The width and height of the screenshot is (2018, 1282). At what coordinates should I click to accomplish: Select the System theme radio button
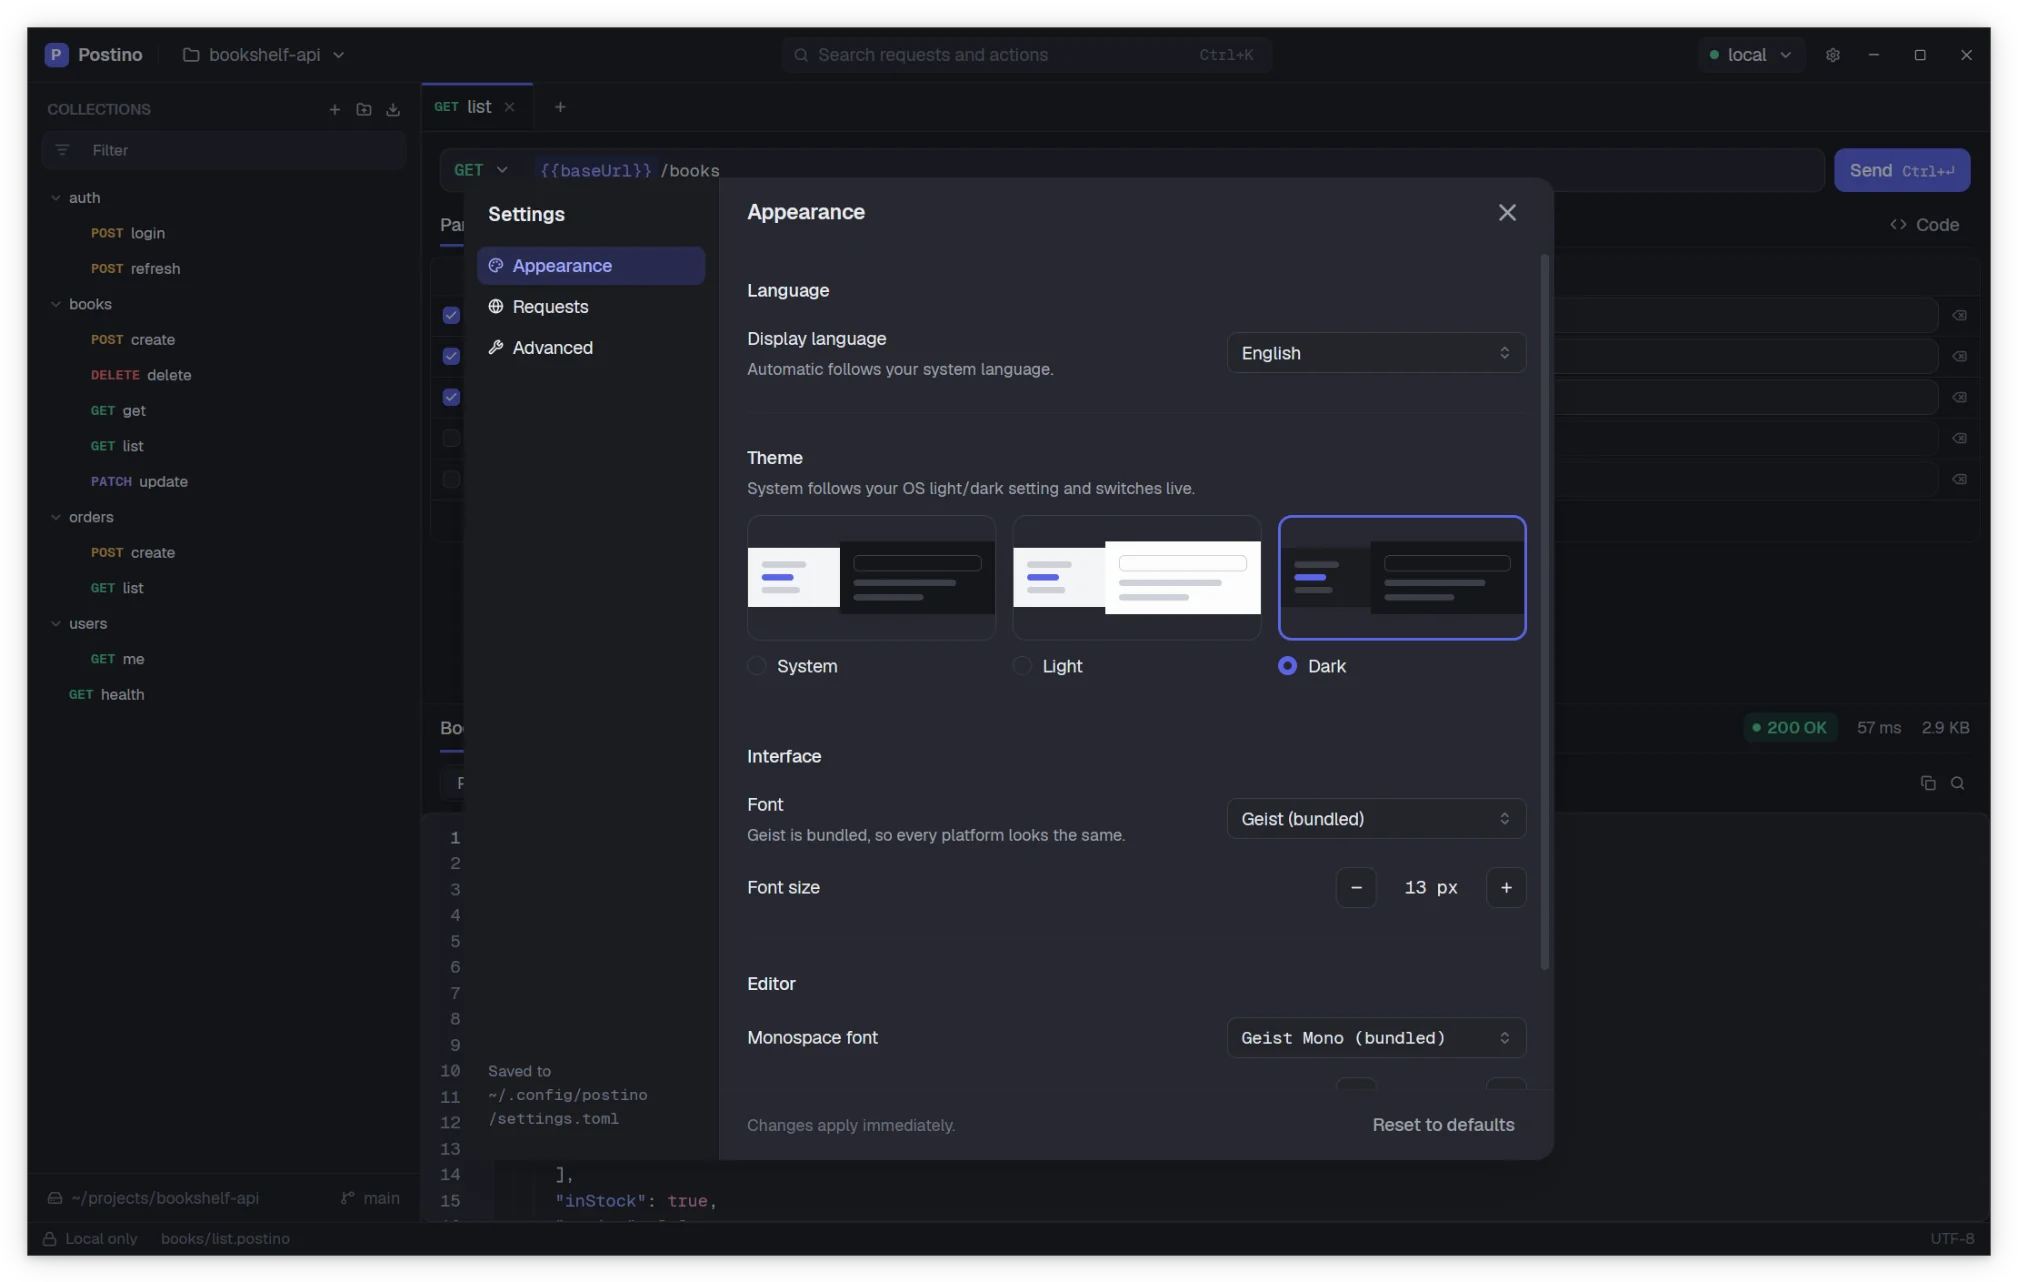click(x=757, y=666)
